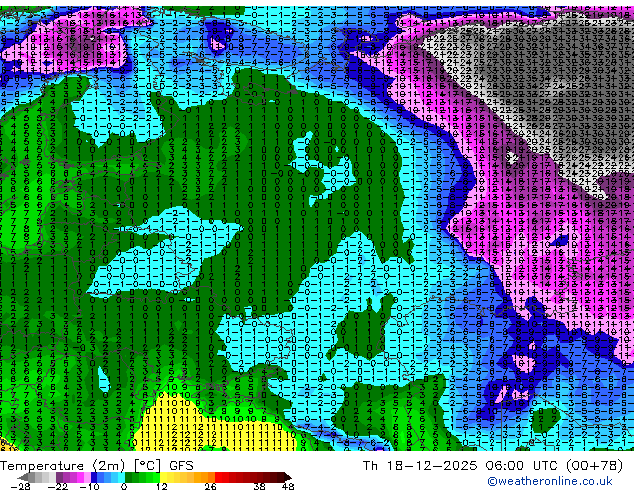Click the bright red legend segment at 26
Screen dimensions: 634x490
click(218, 477)
